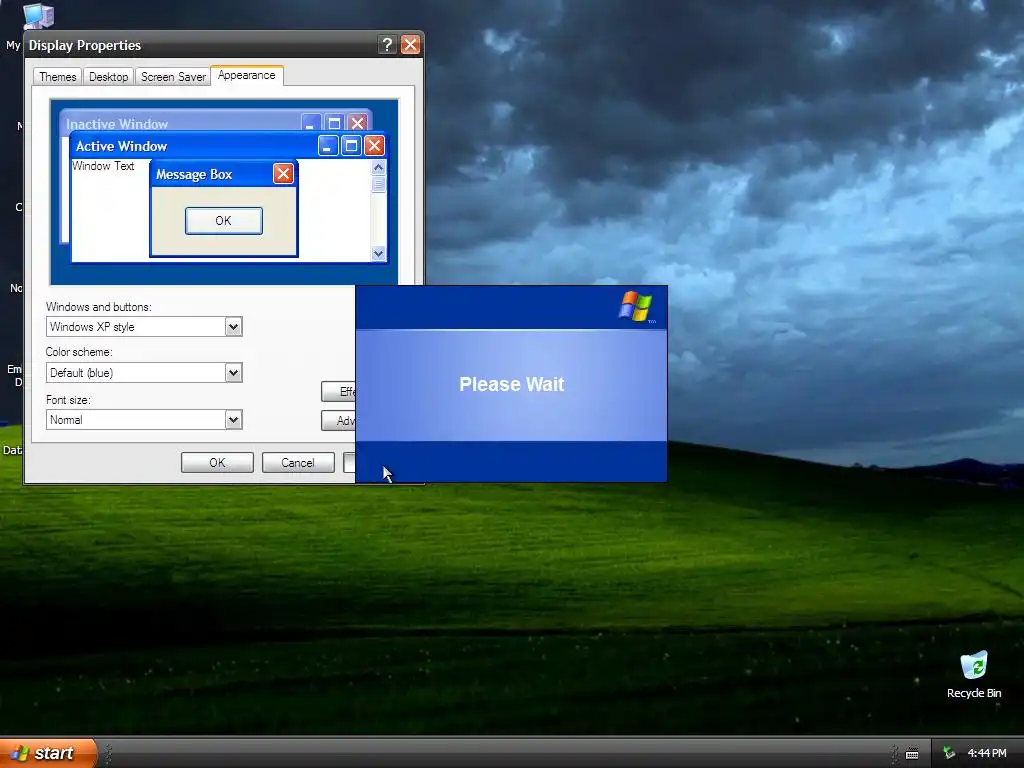Switch to the Themes tab

pyautogui.click(x=57, y=76)
